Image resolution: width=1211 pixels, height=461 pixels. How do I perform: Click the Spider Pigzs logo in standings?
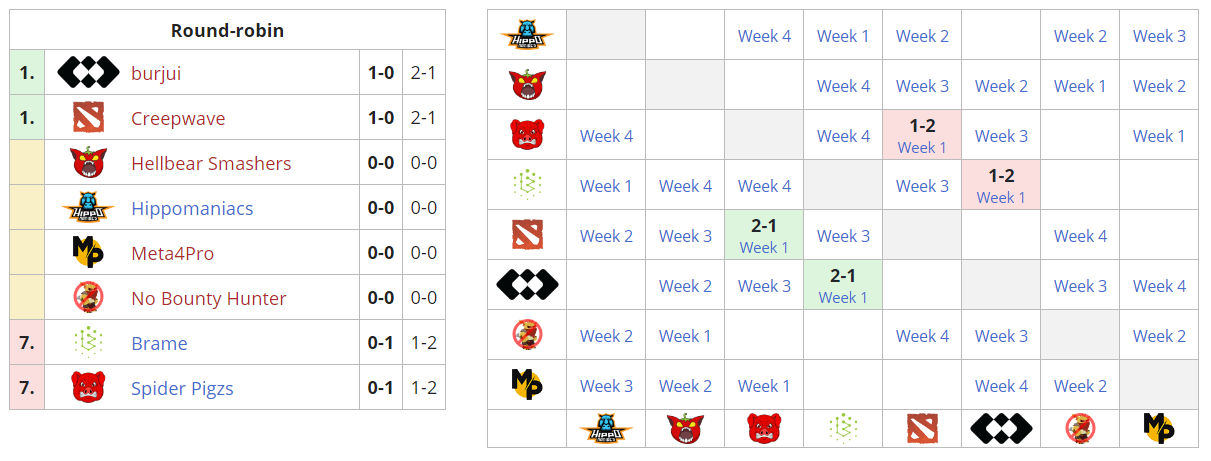[x=88, y=388]
